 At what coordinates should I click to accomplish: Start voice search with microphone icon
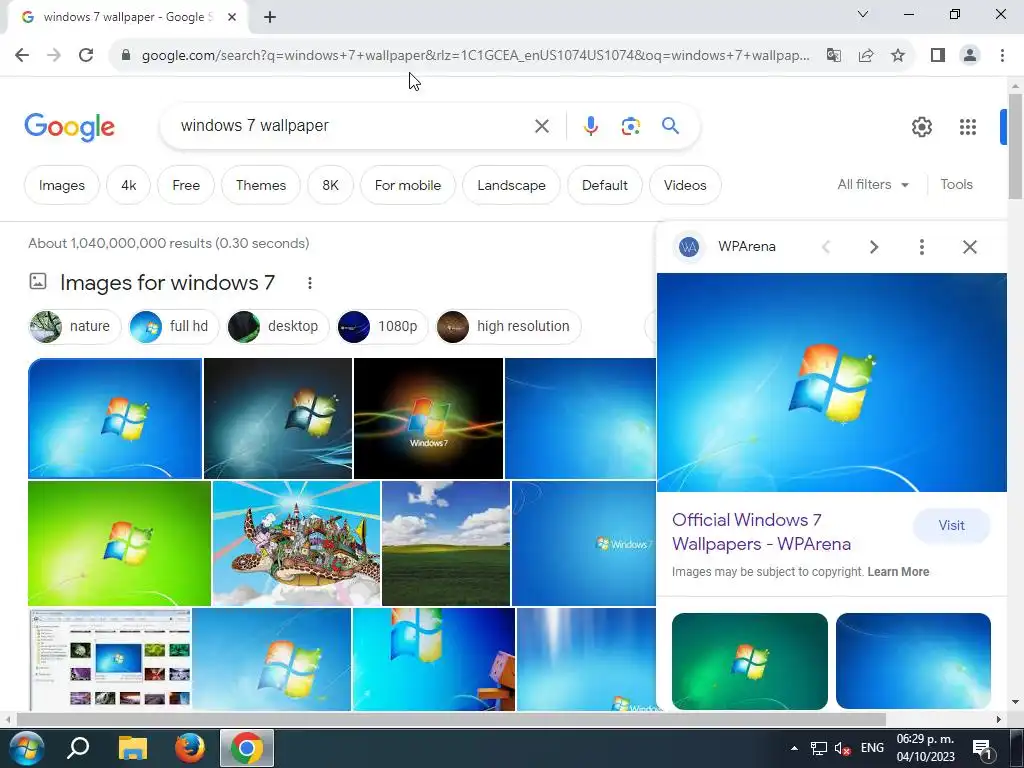point(590,126)
